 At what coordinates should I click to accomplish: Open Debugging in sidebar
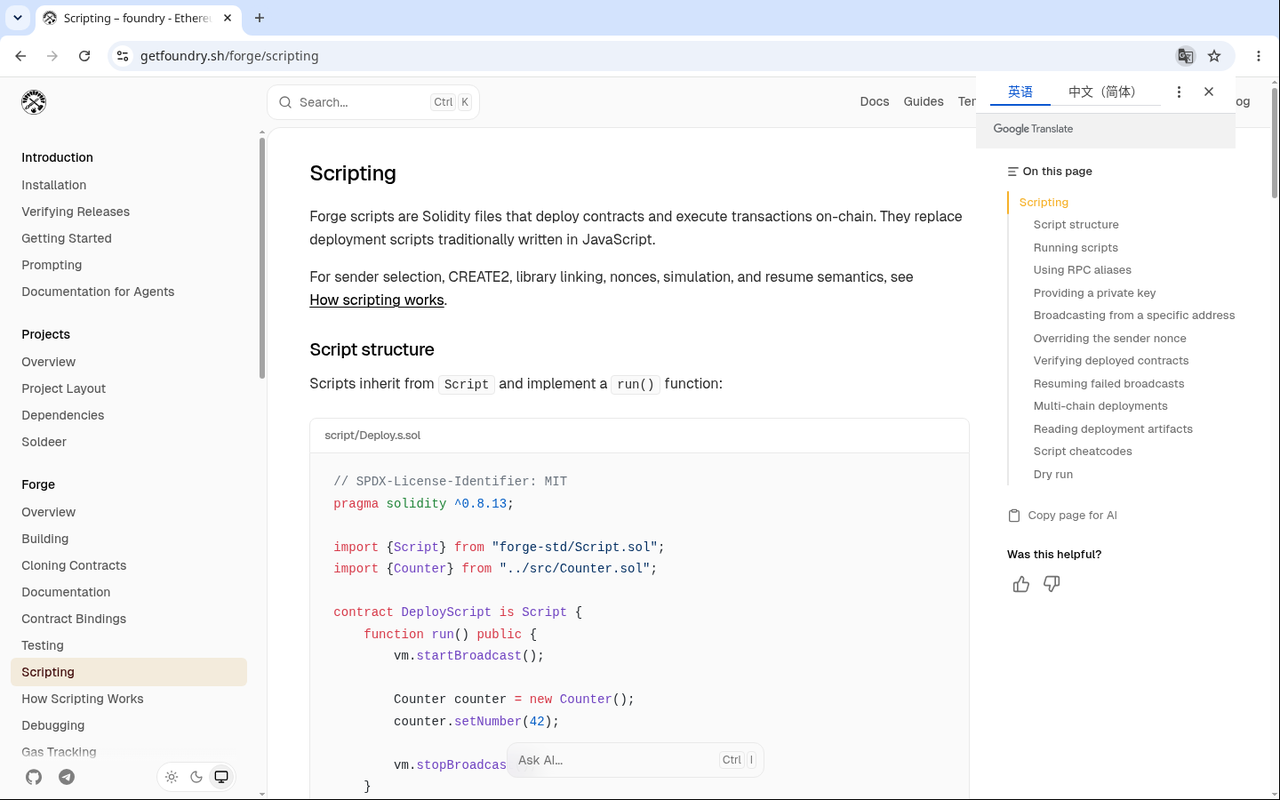[x=53, y=725]
